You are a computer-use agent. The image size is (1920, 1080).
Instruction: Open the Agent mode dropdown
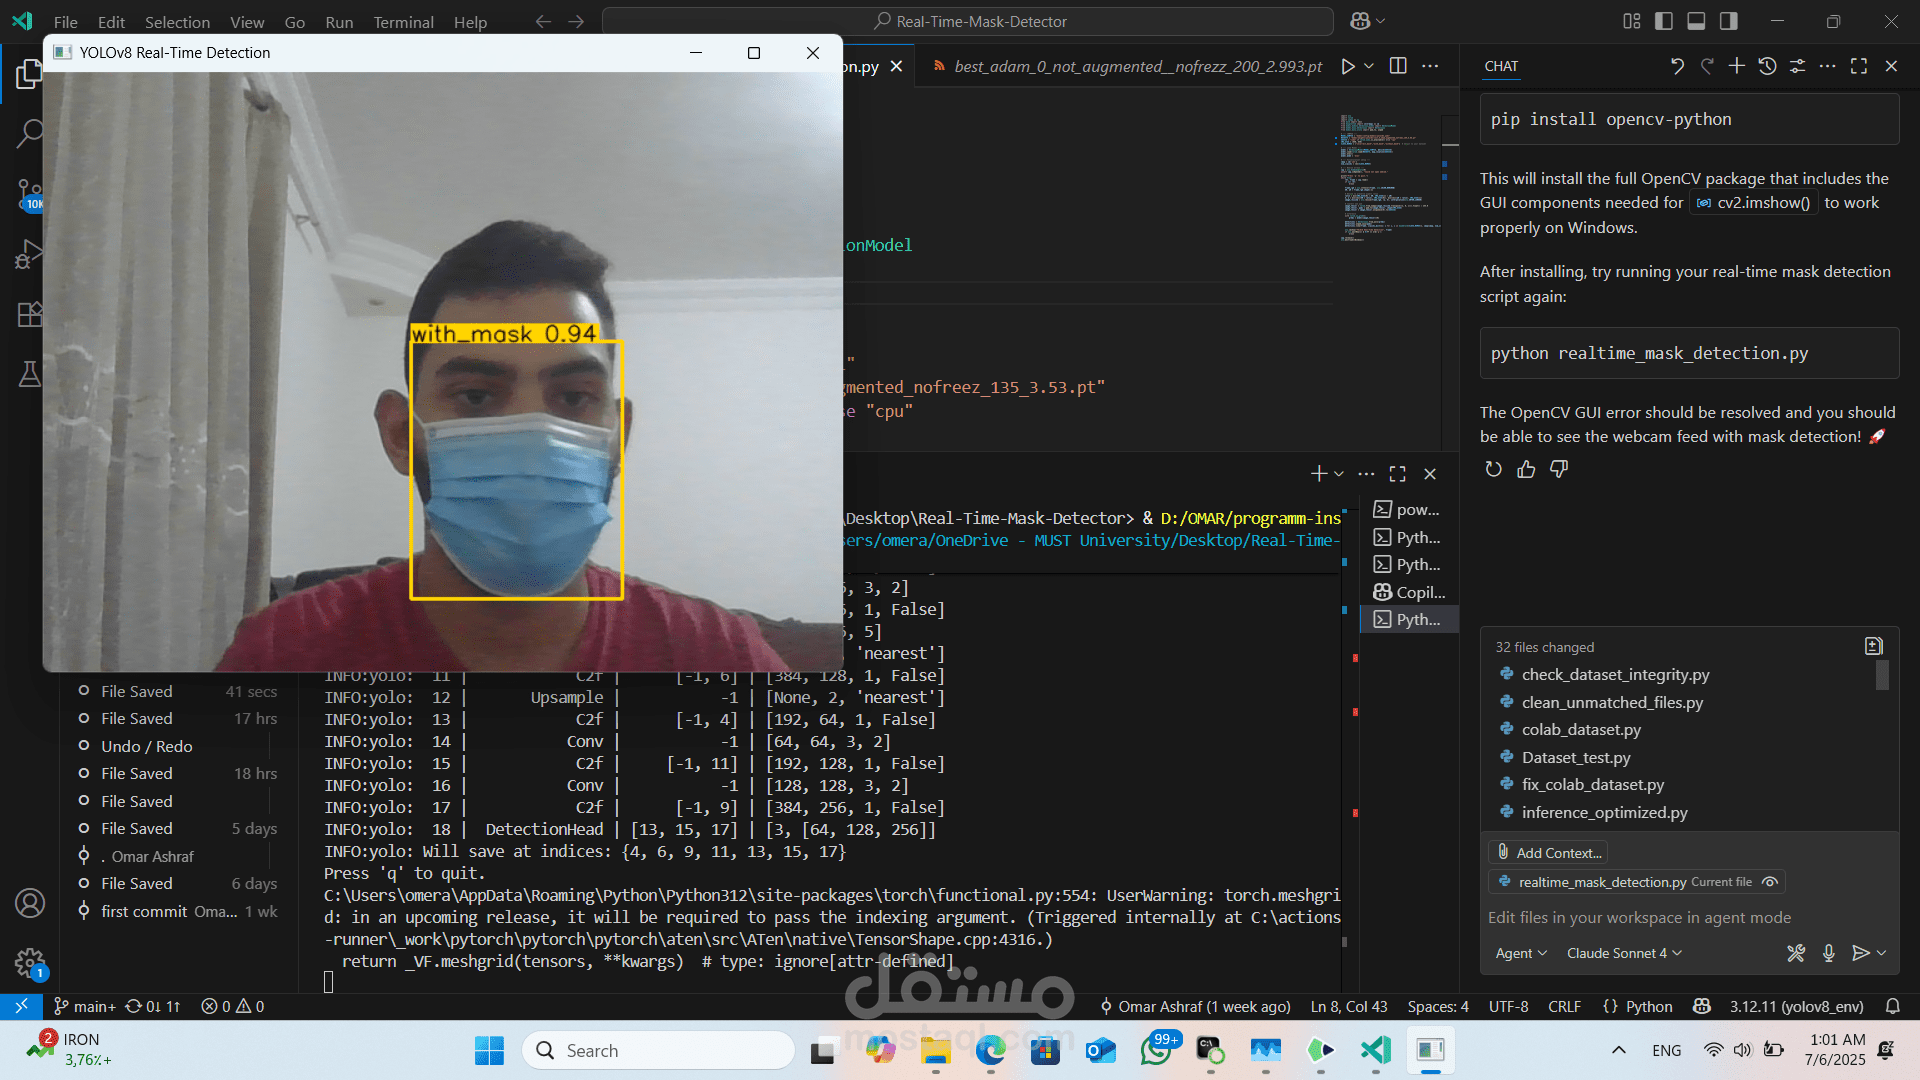(x=1521, y=953)
